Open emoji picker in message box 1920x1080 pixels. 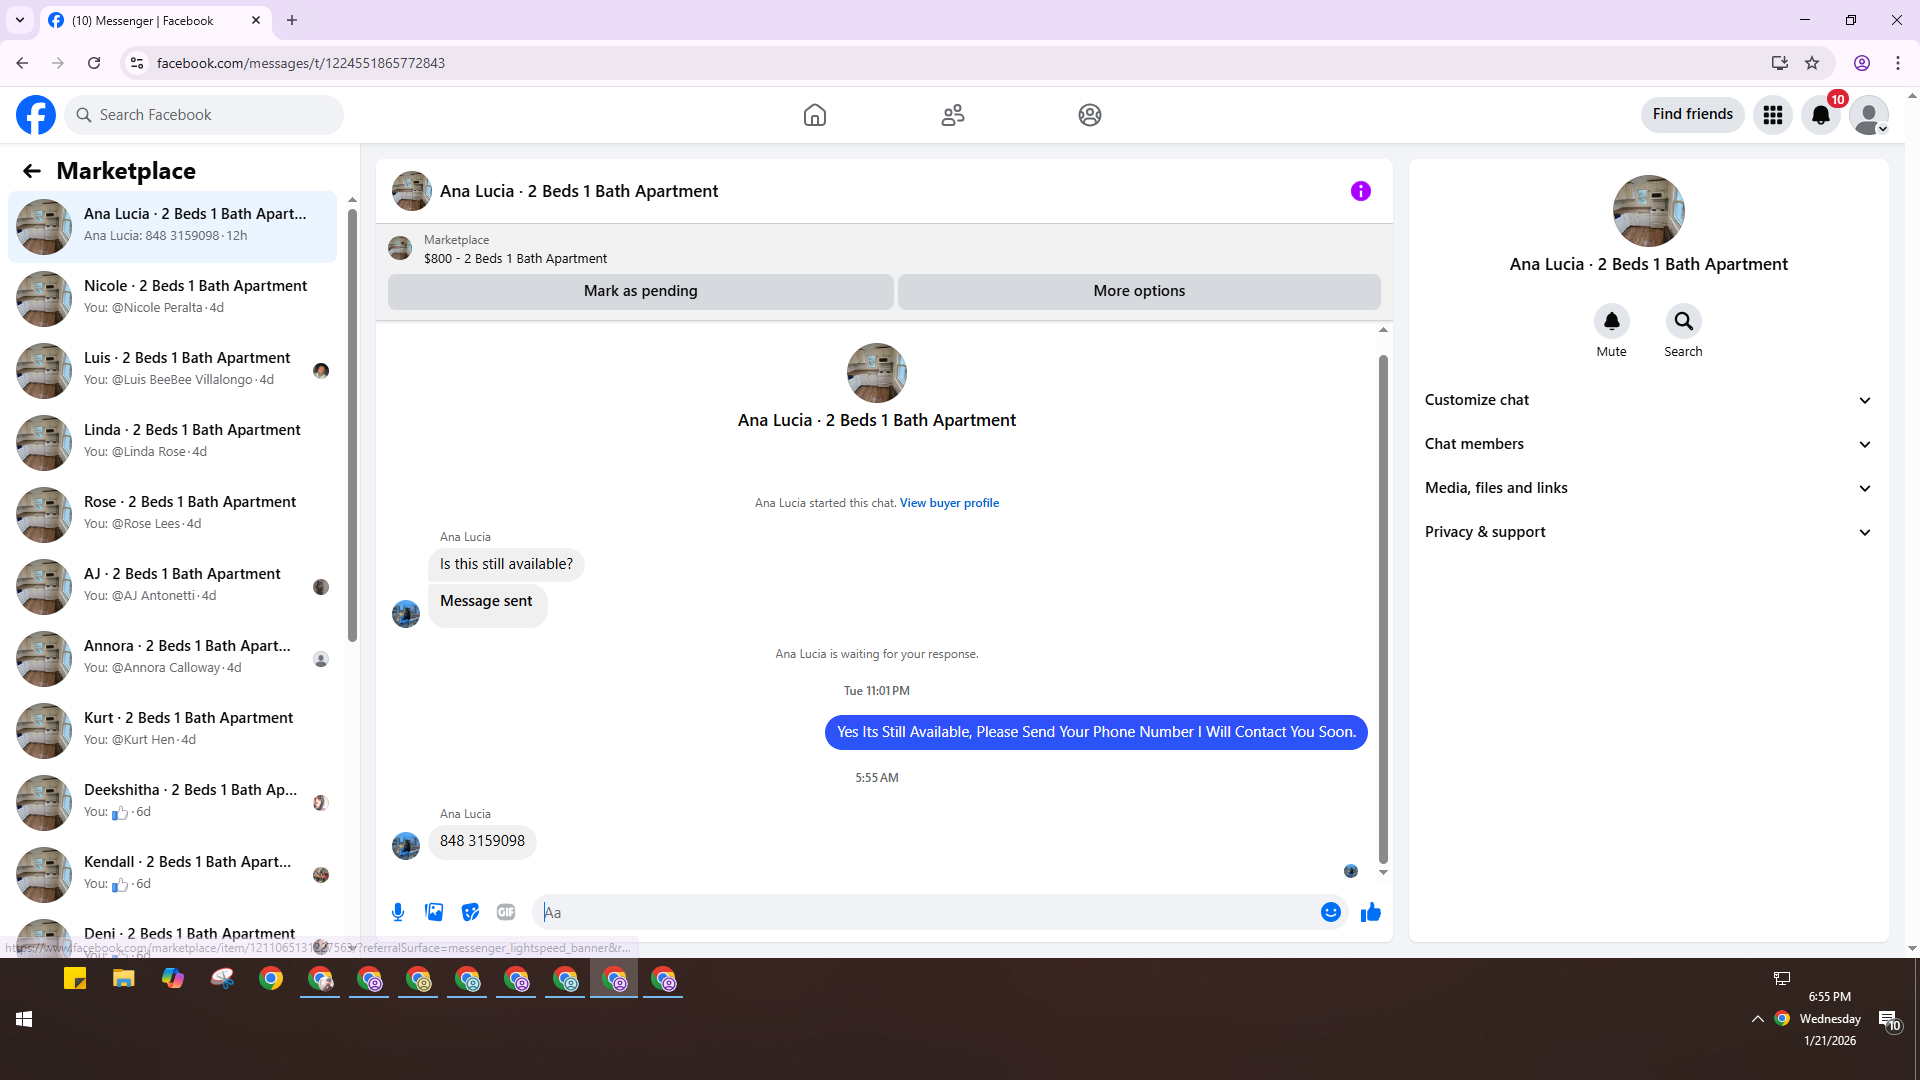point(1330,912)
